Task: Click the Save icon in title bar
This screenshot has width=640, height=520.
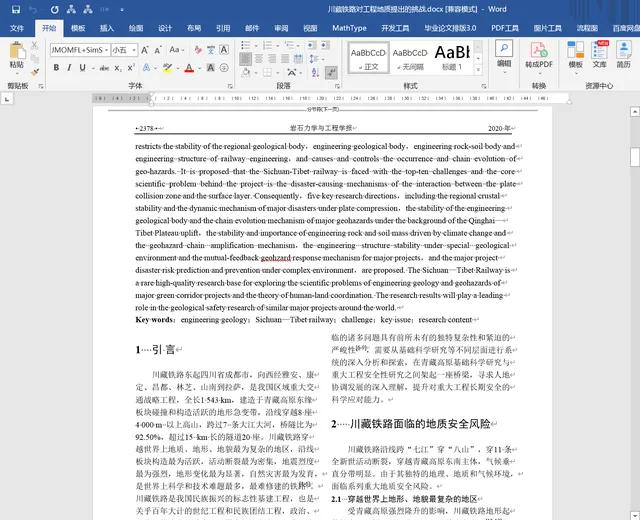Action: [16, 9]
